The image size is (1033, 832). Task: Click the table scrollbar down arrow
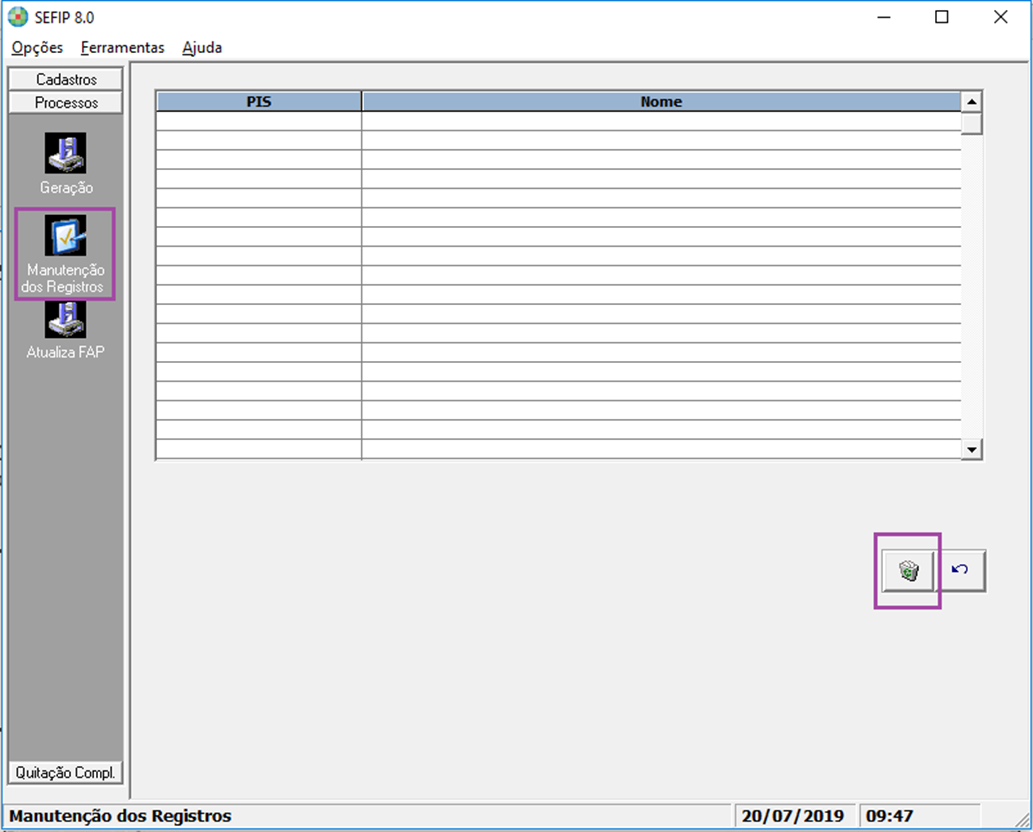pyautogui.click(x=971, y=450)
